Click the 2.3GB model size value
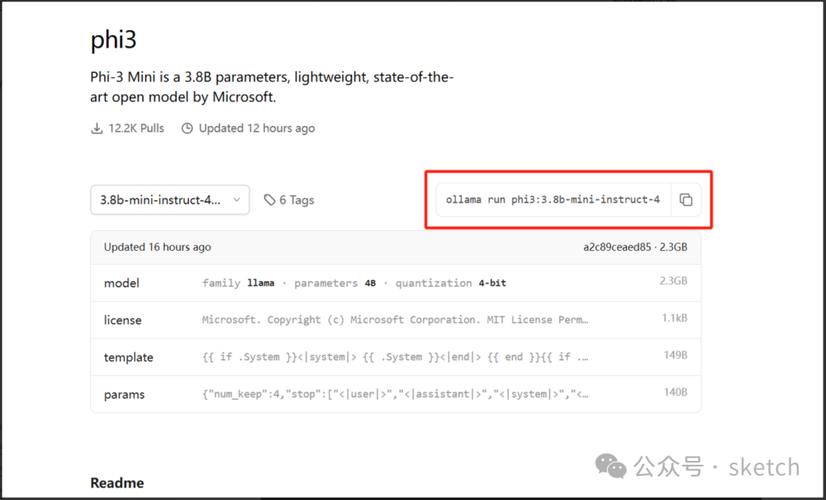 [x=674, y=281]
